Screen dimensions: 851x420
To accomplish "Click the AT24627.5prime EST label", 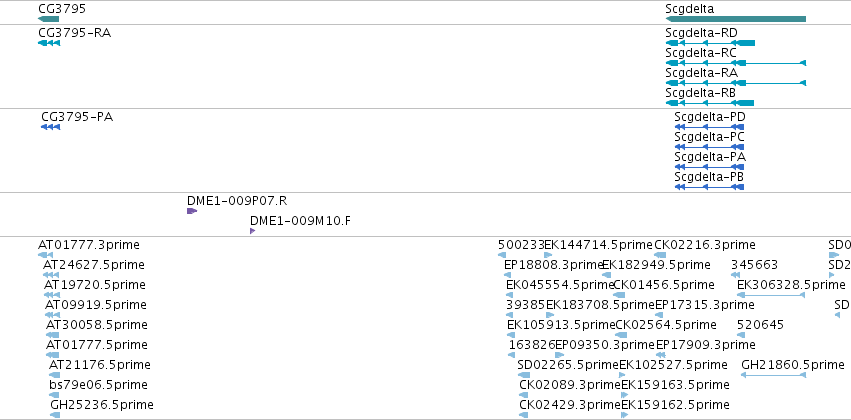I will pyautogui.click(x=94, y=265).
